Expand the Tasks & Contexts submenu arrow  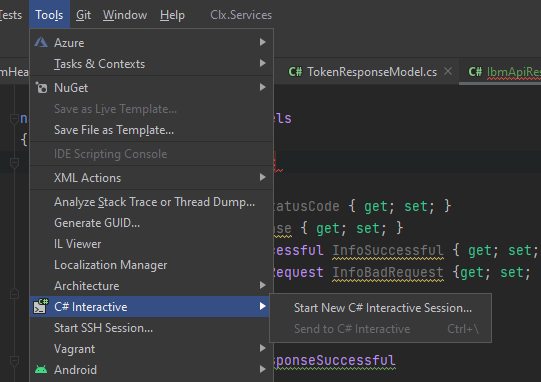pyautogui.click(x=263, y=63)
